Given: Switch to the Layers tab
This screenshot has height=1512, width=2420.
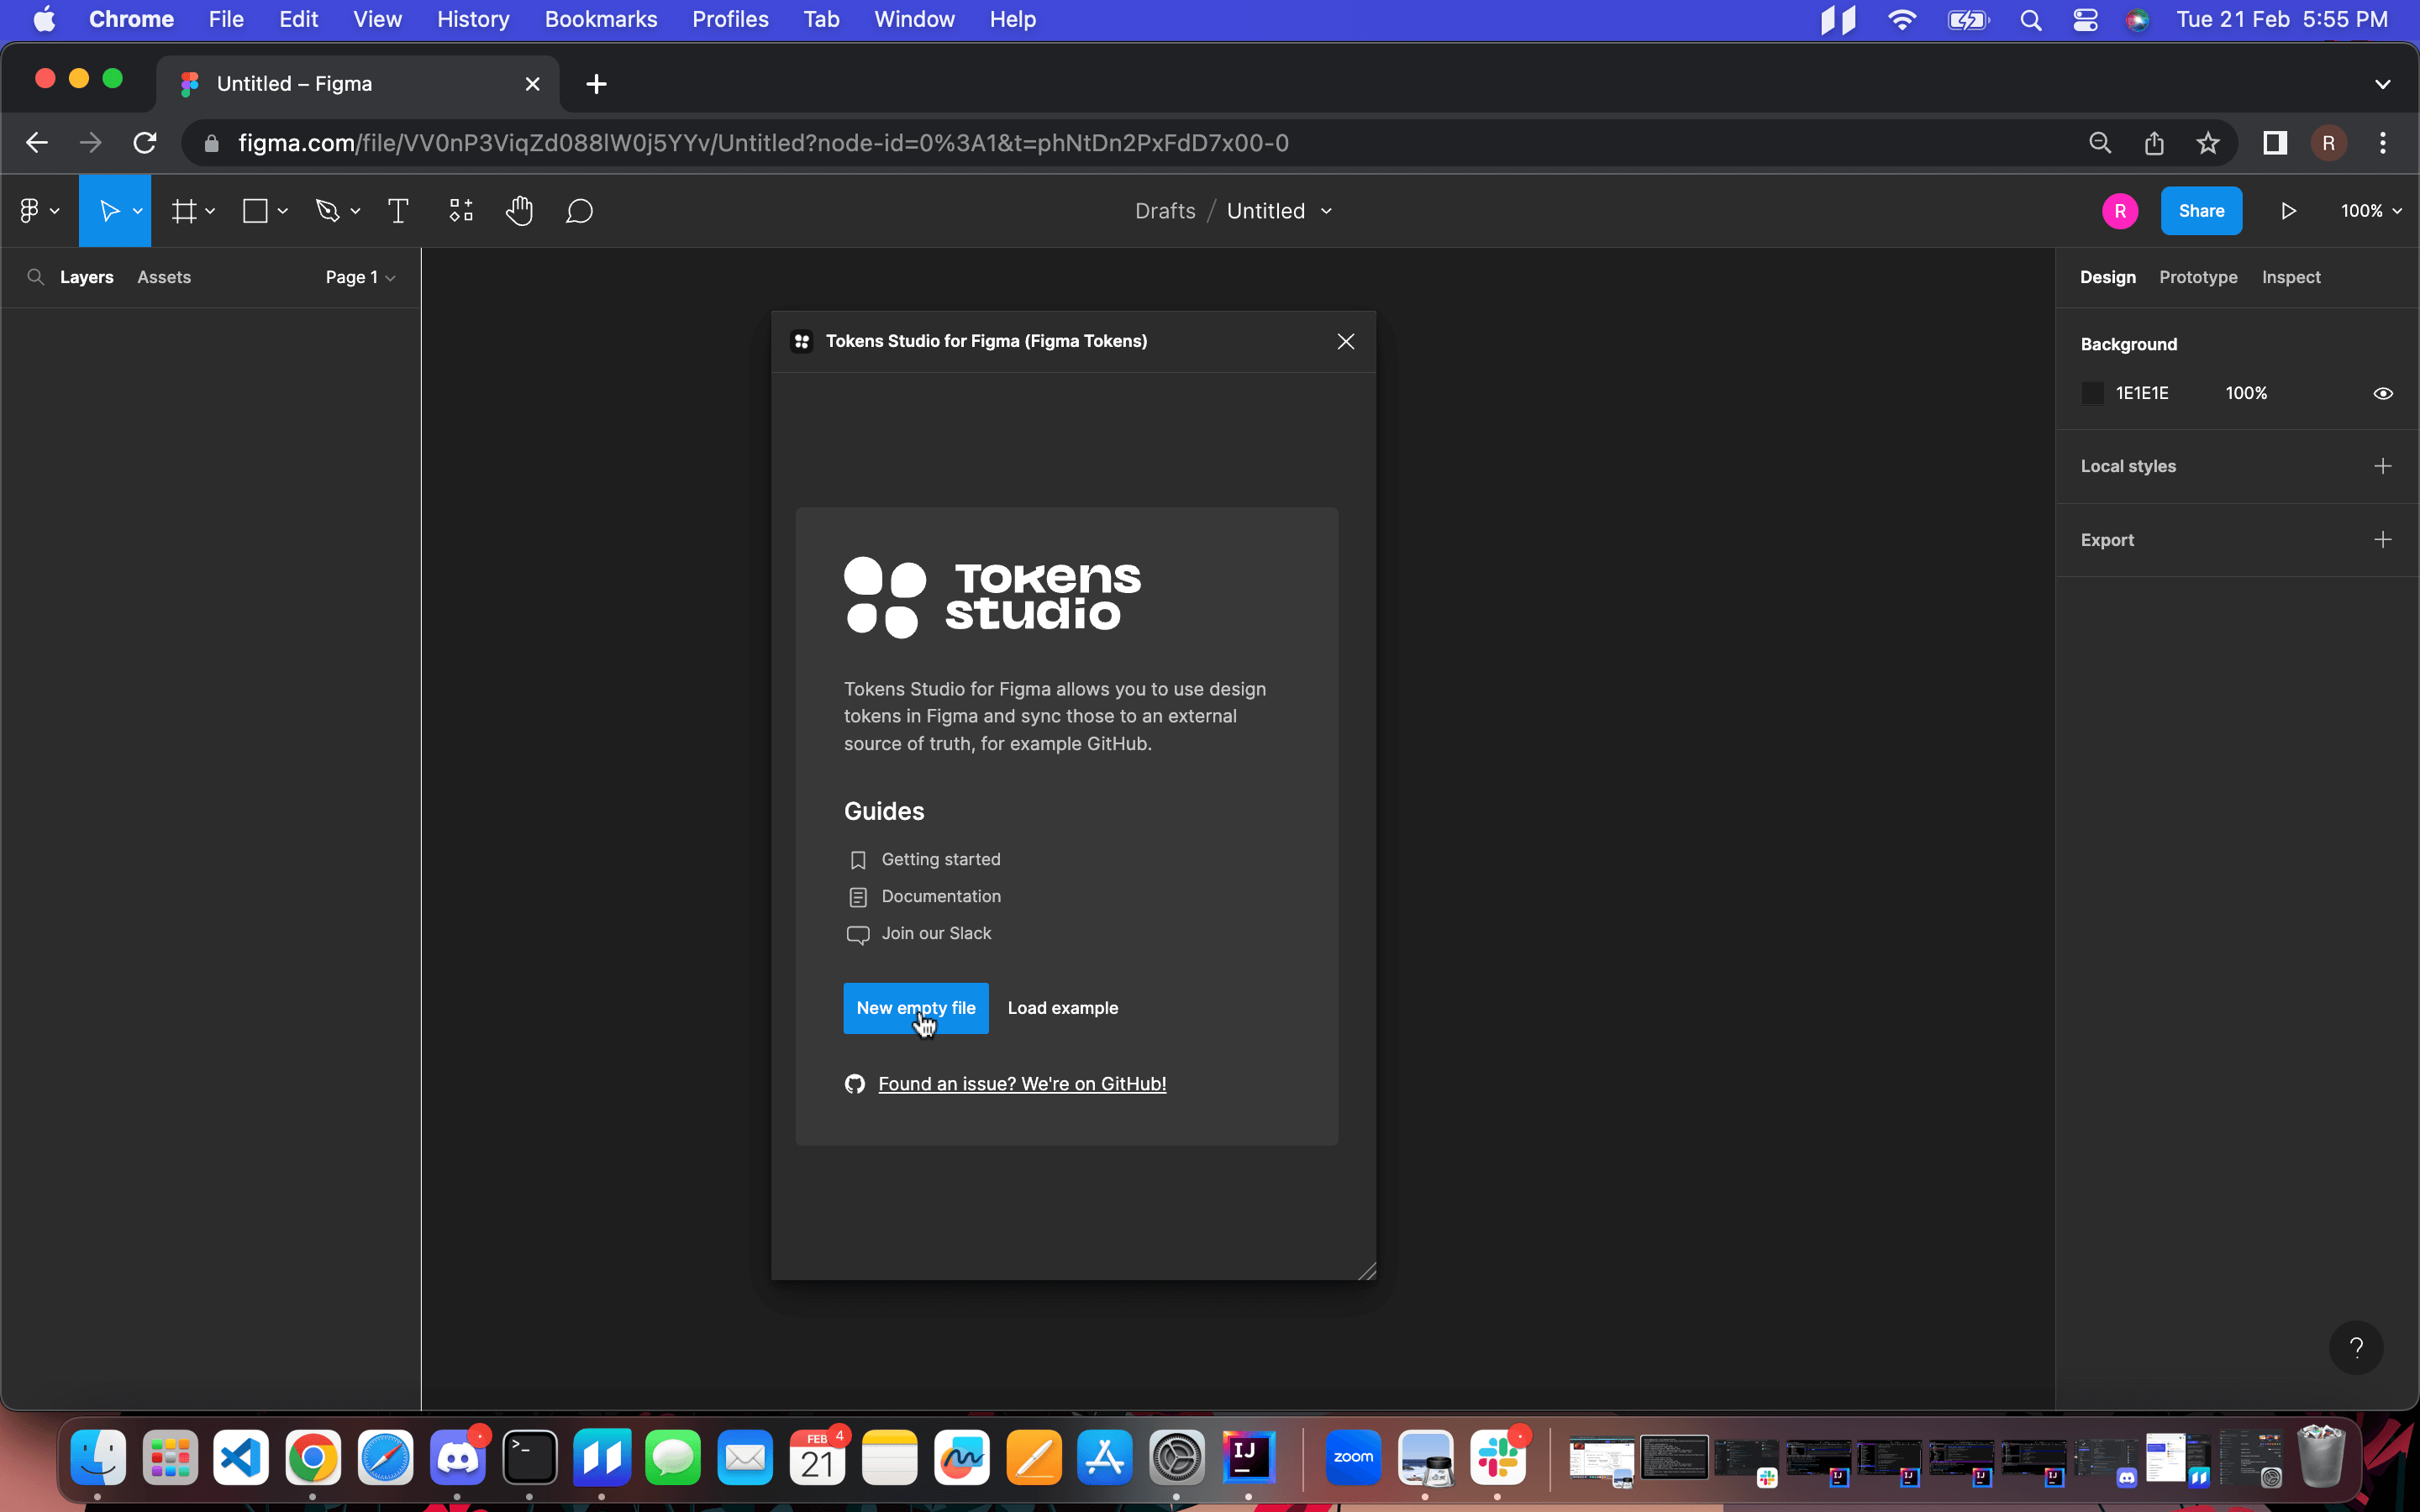Looking at the screenshot, I should 87,277.
